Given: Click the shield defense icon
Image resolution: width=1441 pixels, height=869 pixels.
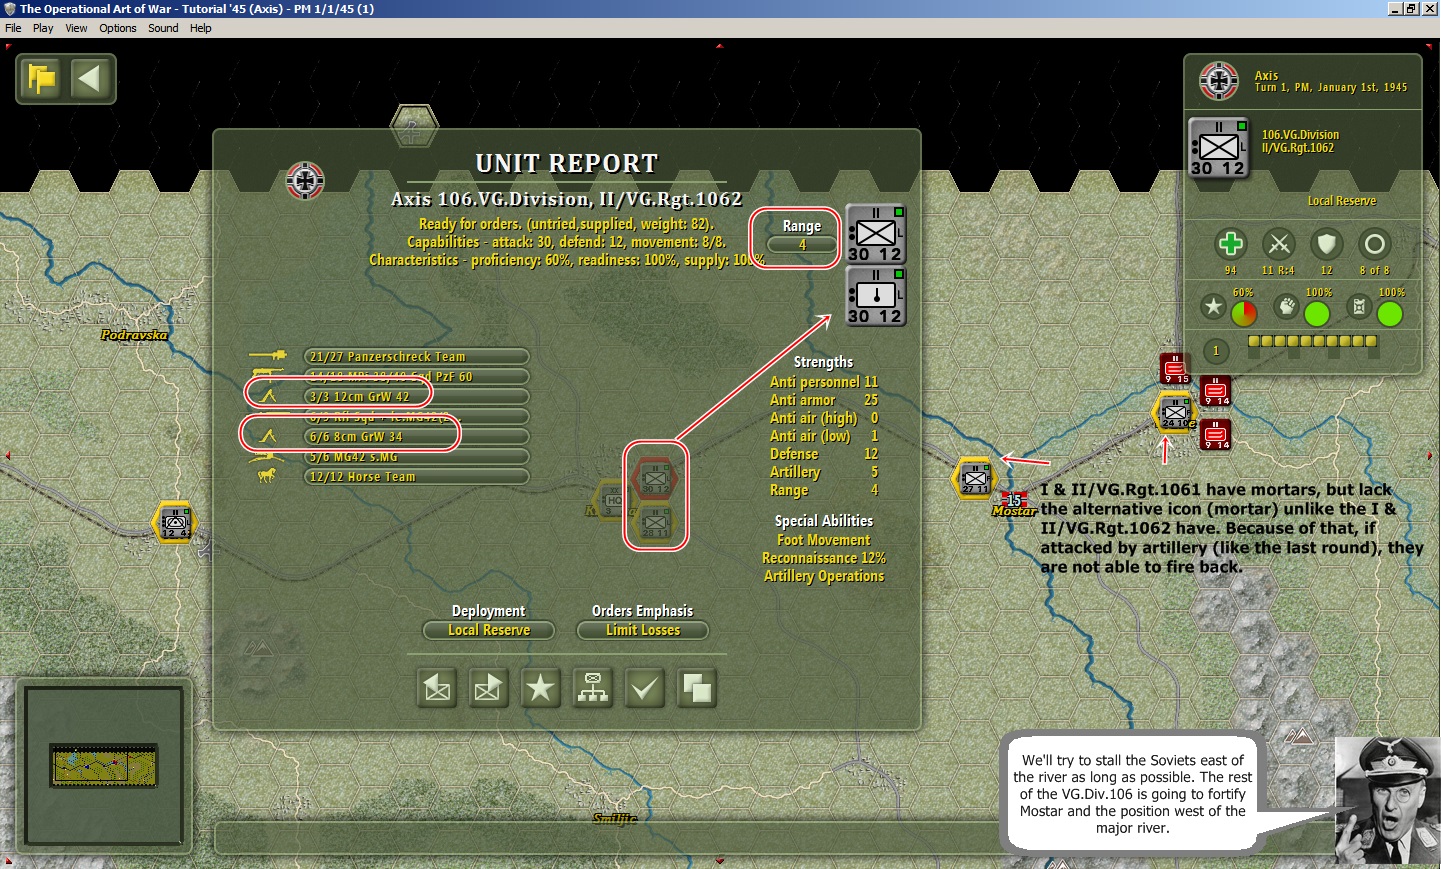Looking at the screenshot, I should tap(1327, 244).
